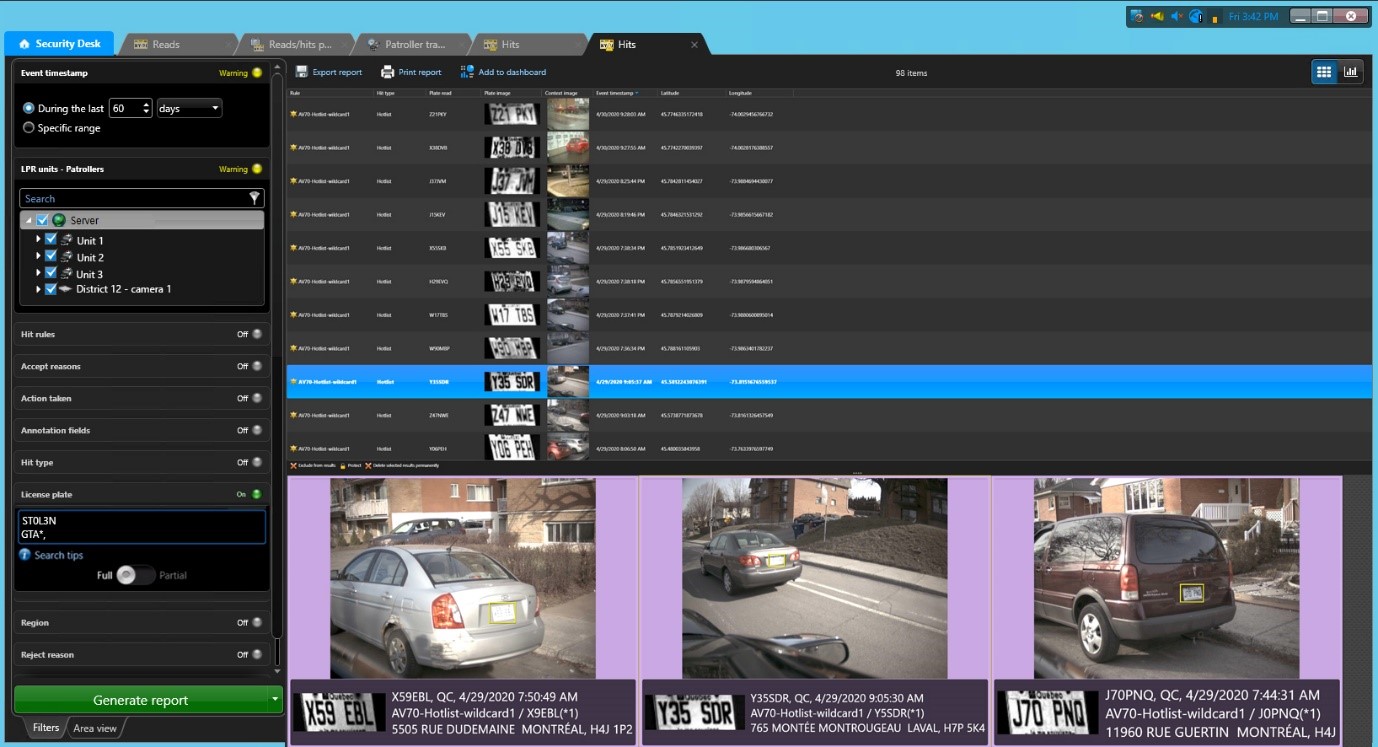Select the Y35 SDR vehicle context image tile
Screen dimensions: 1378x747
pyautogui.click(x=814, y=578)
